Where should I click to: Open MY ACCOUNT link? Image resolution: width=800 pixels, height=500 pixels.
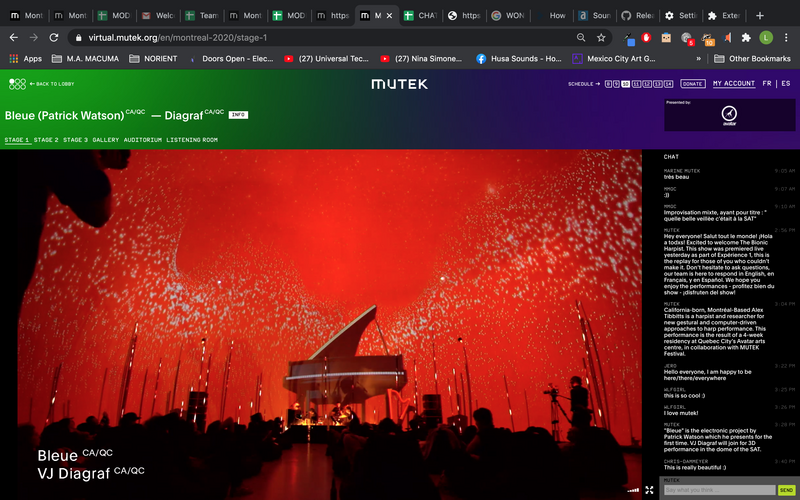point(734,83)
